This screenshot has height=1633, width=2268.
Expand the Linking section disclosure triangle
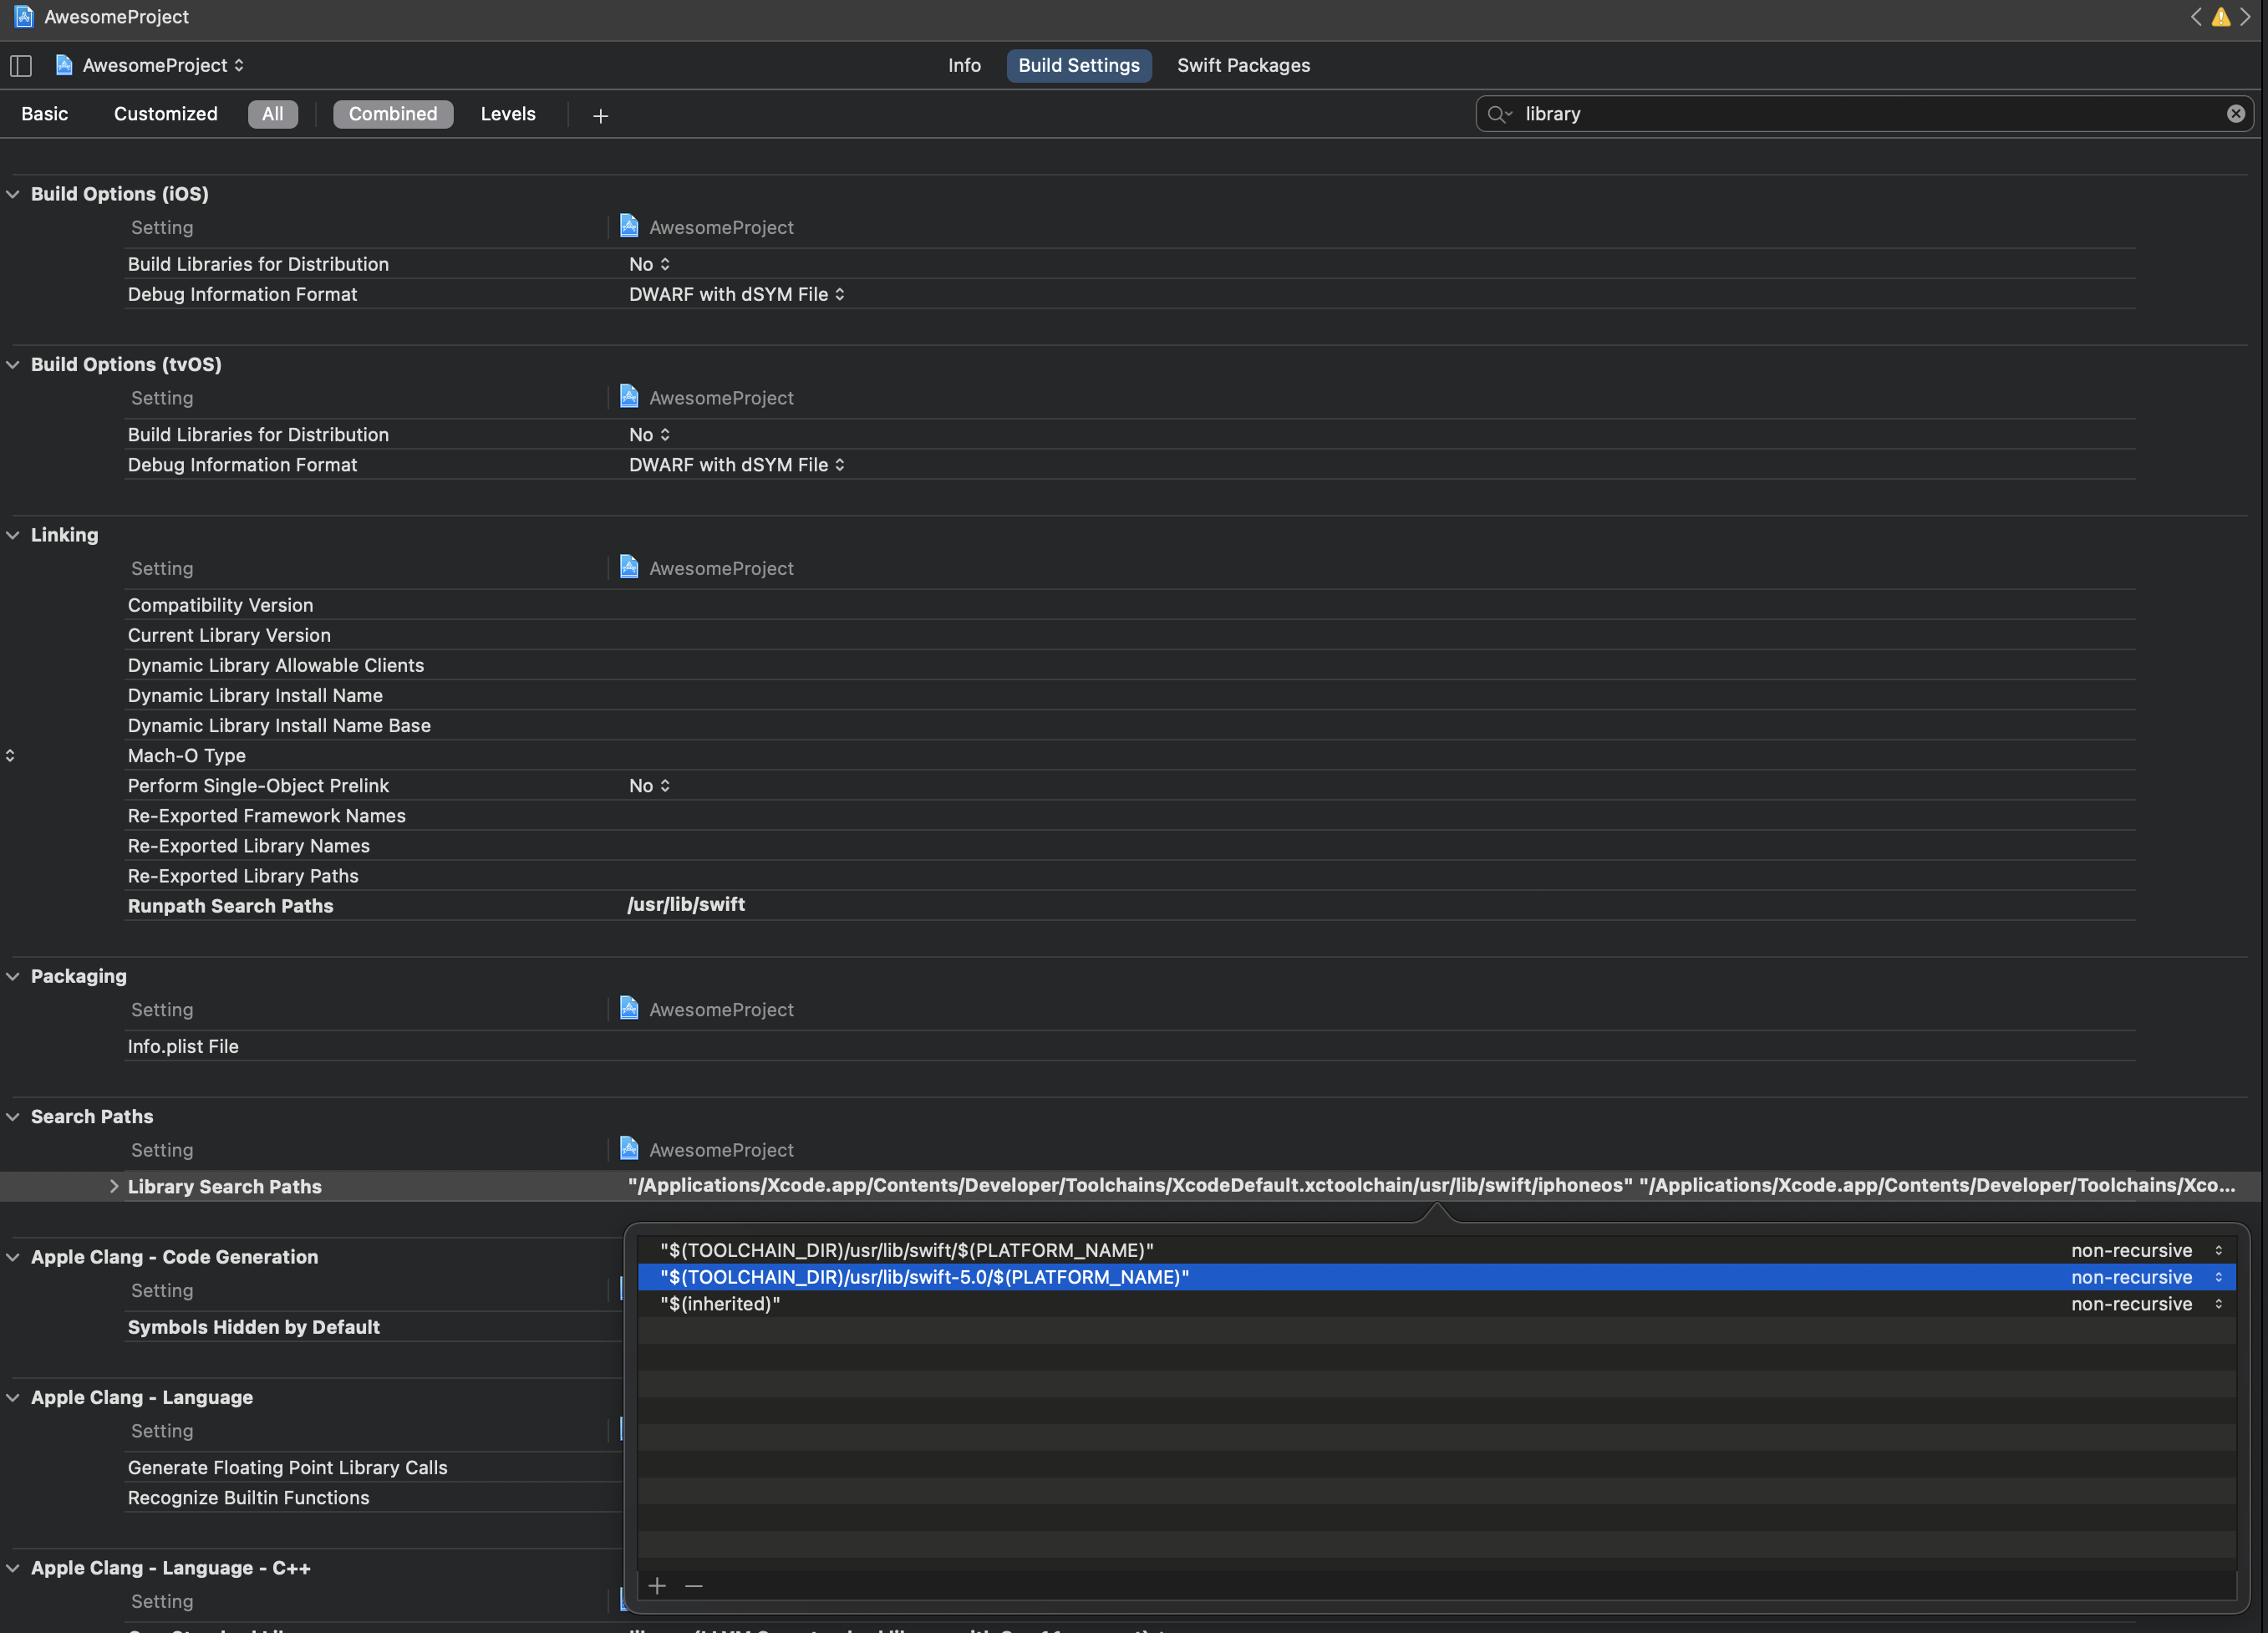pyautogui.click(x=14, y=534)
